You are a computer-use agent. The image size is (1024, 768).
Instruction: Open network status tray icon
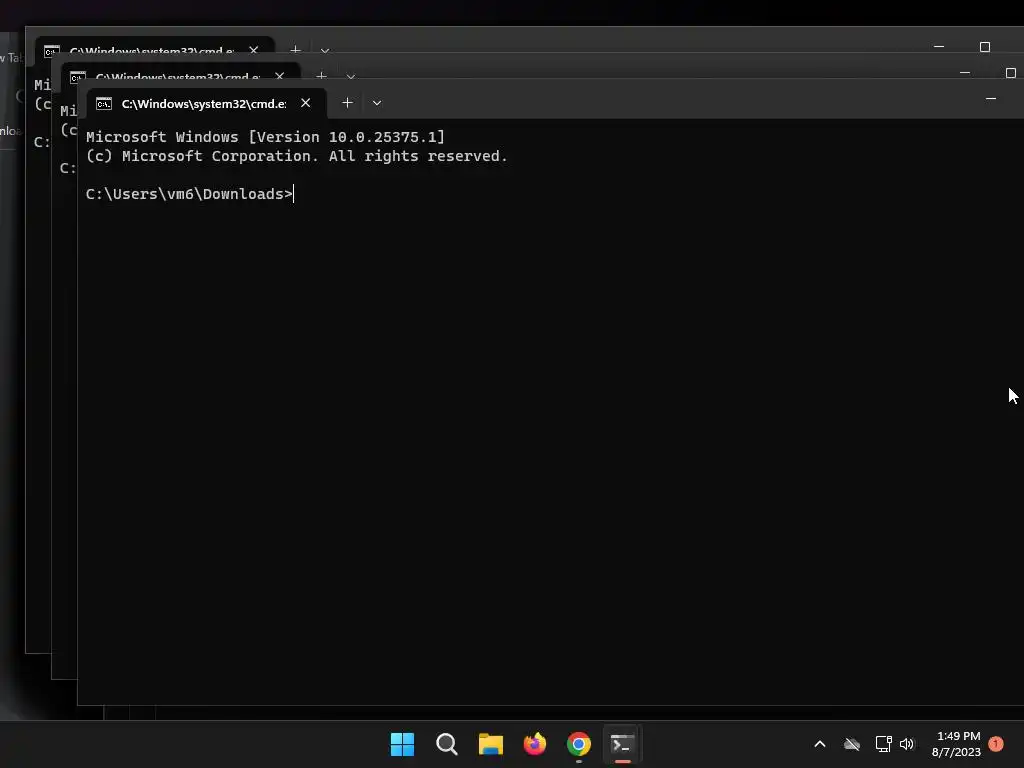[884, 744]
